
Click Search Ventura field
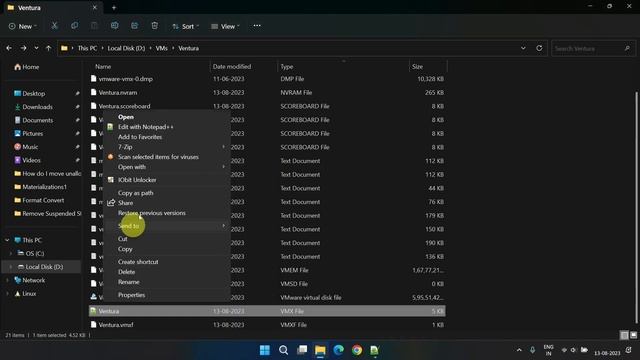click(593, 49)
